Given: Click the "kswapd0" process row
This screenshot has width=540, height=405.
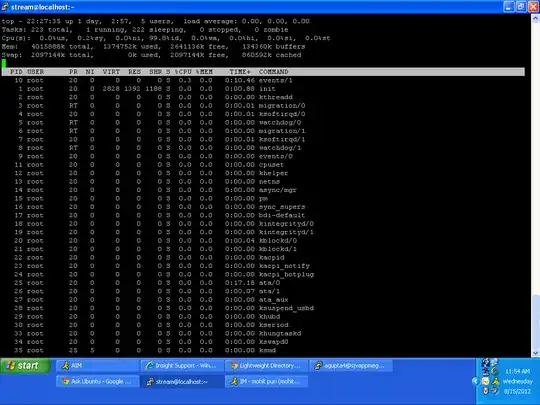Looking at the screenshot, I should (x=153, y=342).
